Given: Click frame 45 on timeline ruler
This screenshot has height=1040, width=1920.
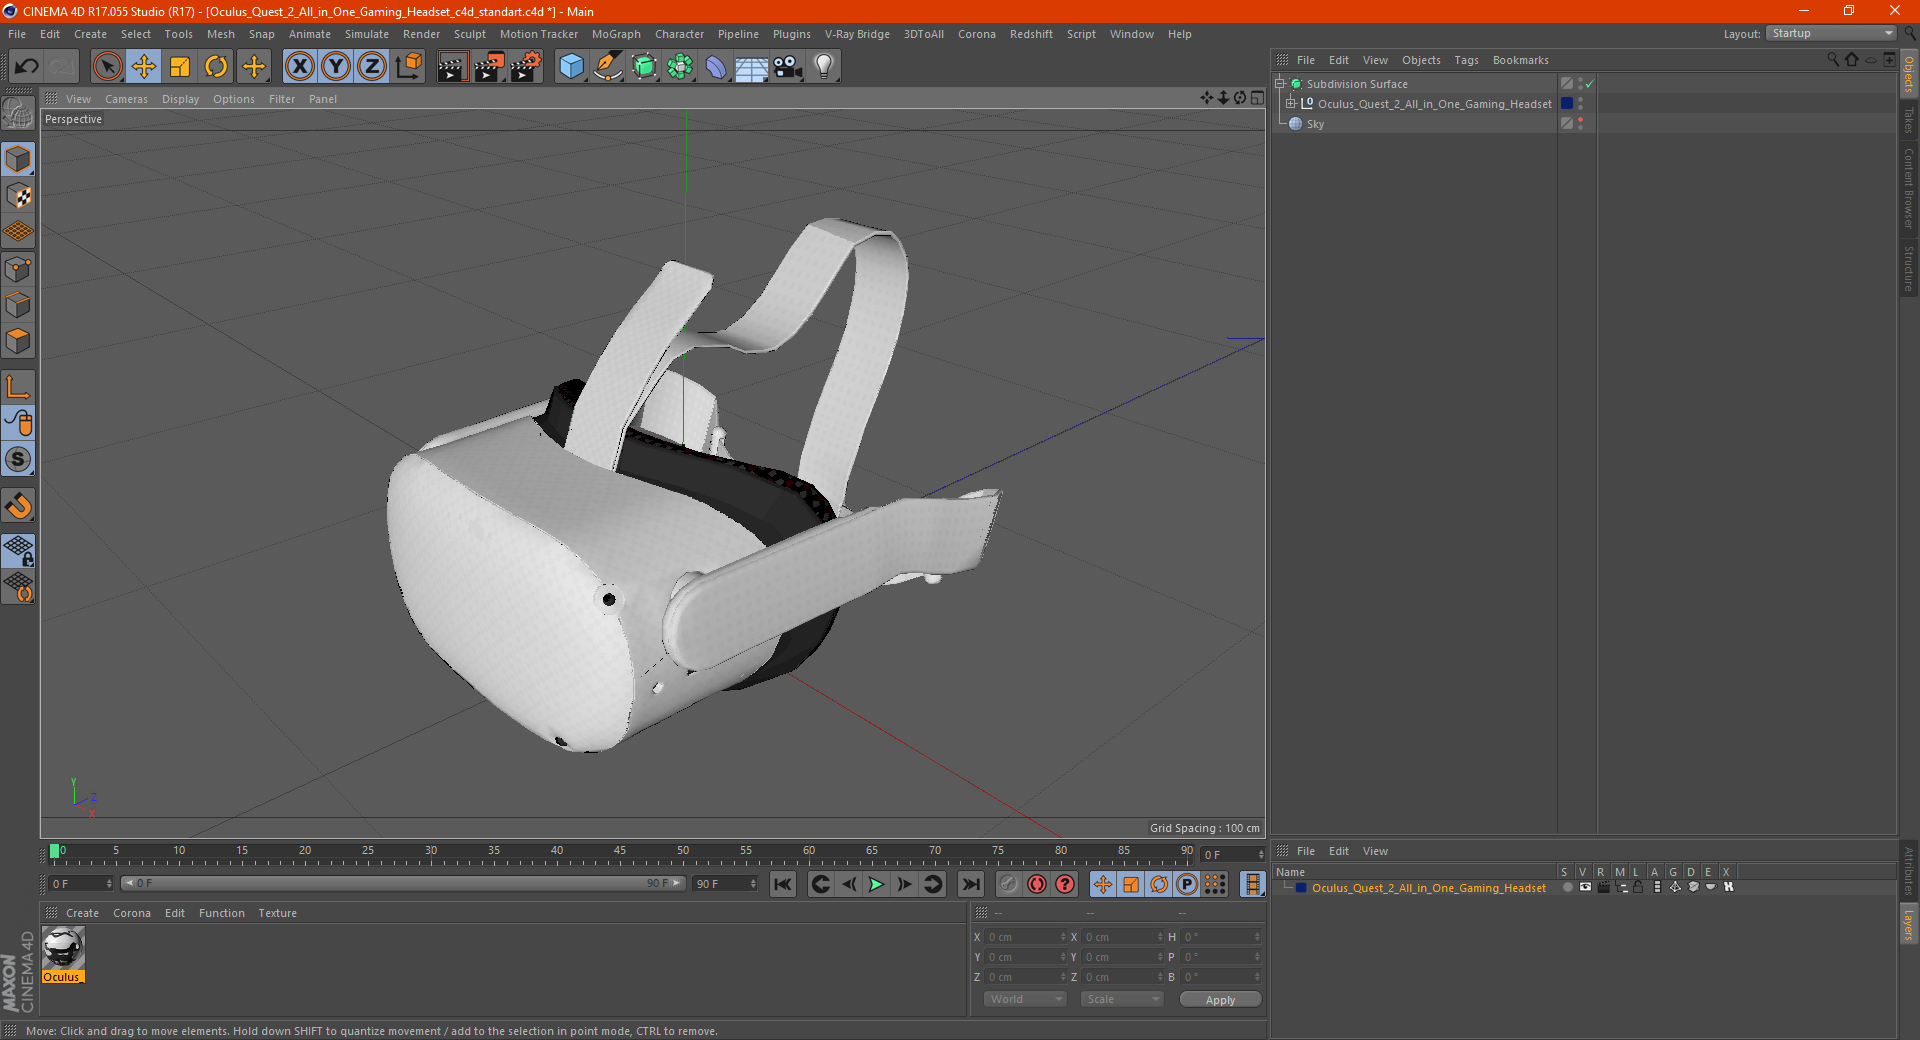Looking at the screenshot, I should click(x=620, y=851).
